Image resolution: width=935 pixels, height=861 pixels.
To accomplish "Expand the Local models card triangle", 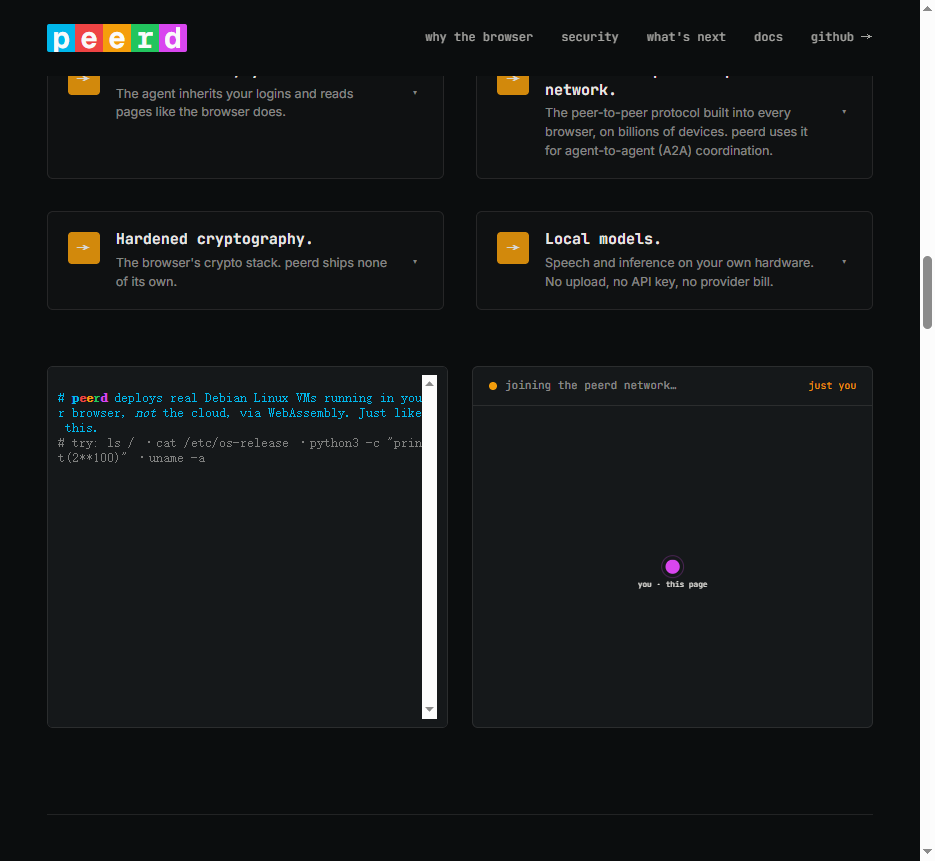I will [844, 262].
